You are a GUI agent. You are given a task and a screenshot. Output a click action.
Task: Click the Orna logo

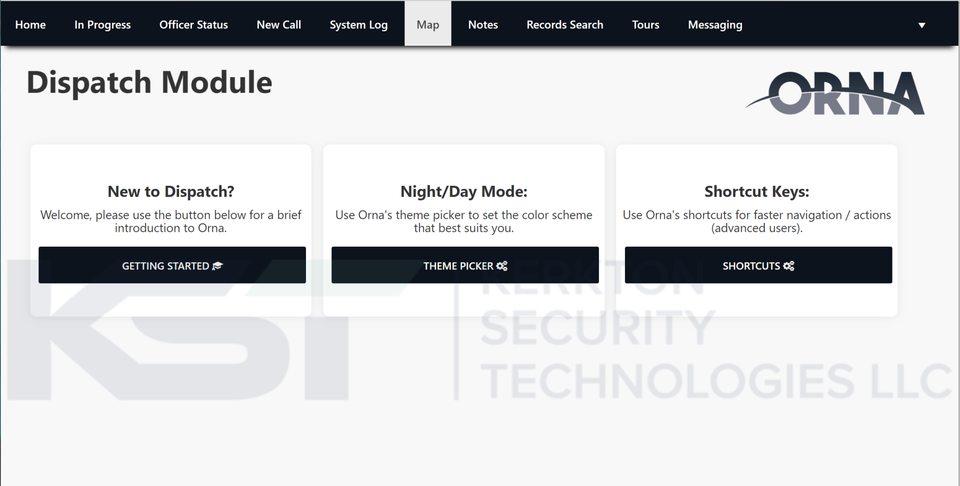click(835, 93)
